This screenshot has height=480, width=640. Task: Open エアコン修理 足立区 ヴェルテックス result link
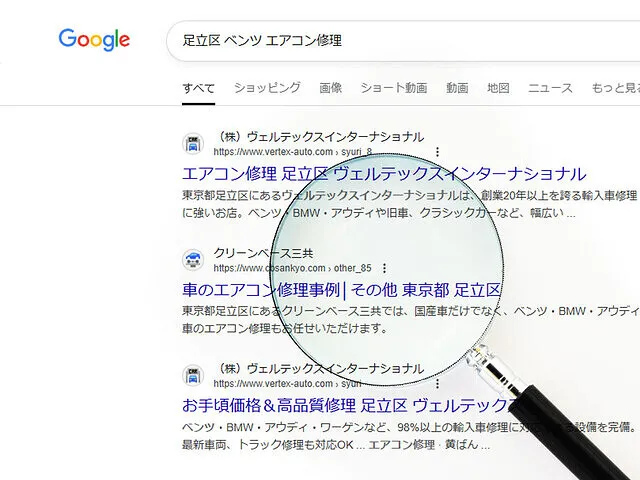pyautogui.click(x=384, y=174)
